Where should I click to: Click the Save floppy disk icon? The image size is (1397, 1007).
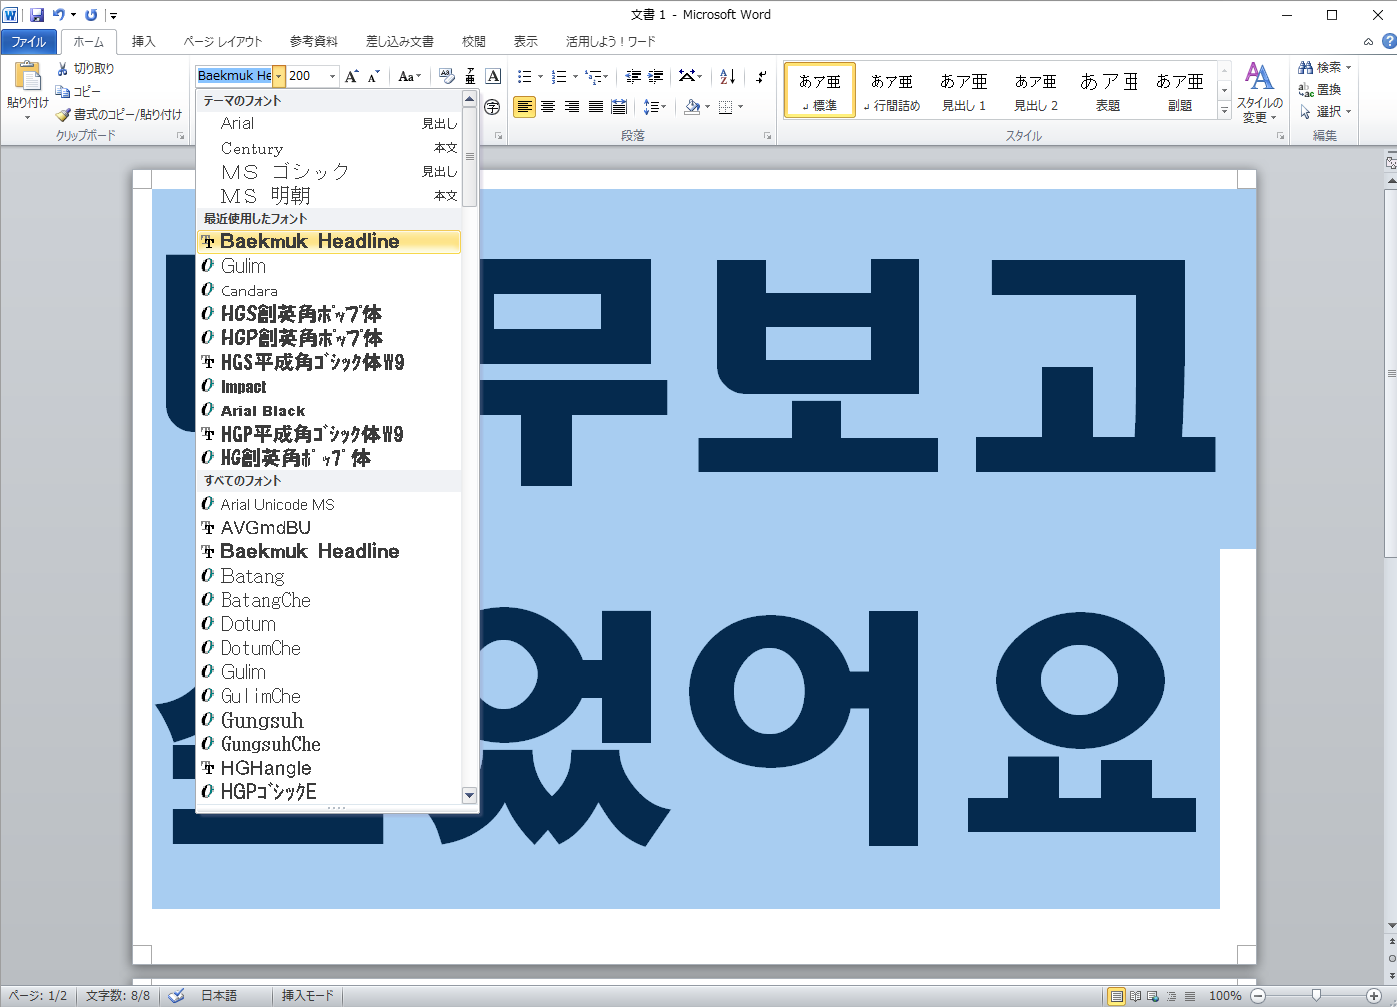37,15
